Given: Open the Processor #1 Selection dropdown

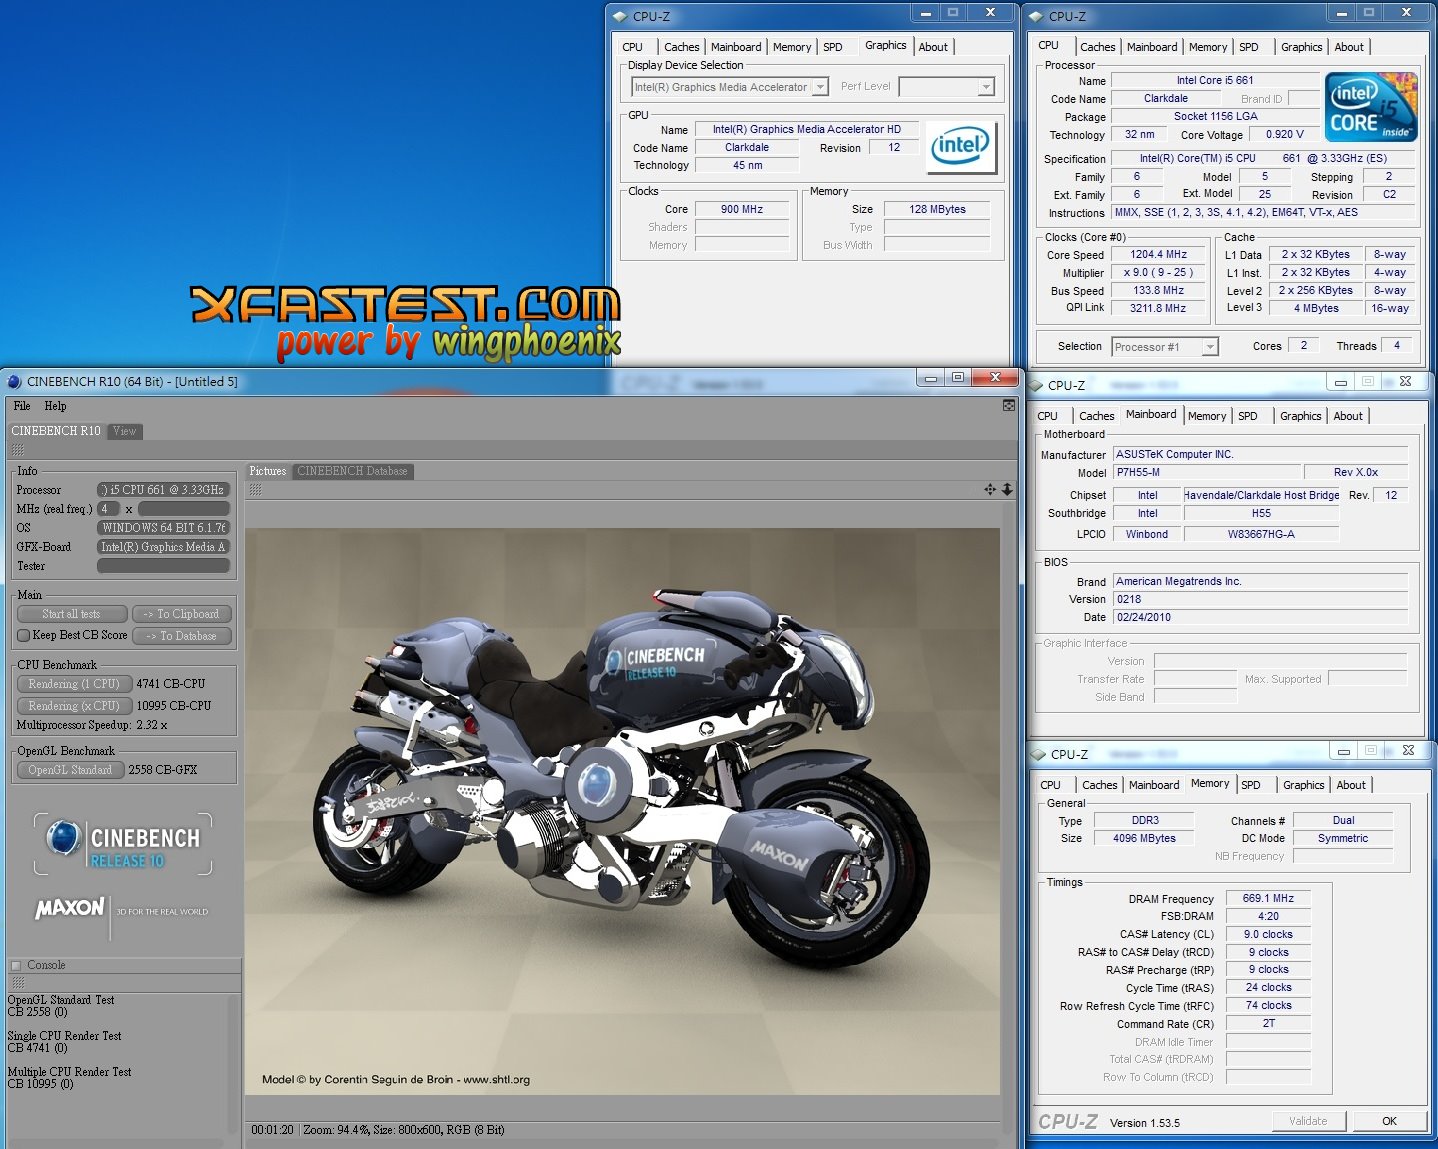Looking at the screenshot, I should (1210, 347).
